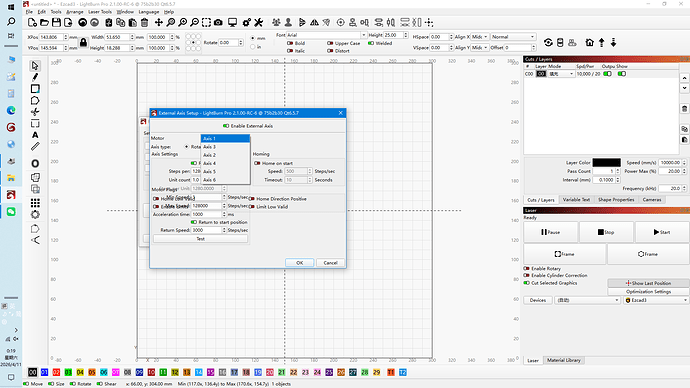The image size is (690, 388).
Task: Open the Align X Middle dropdown
Action: click(x=480, y=37)
